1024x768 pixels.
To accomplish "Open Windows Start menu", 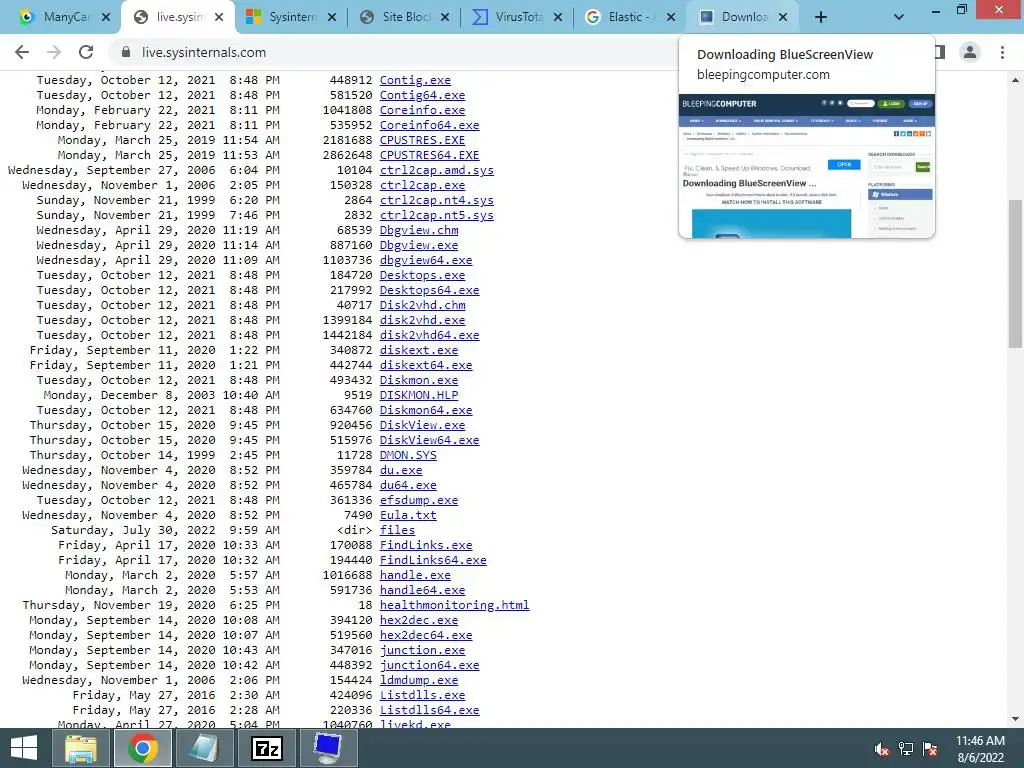I will pos(24,748).
